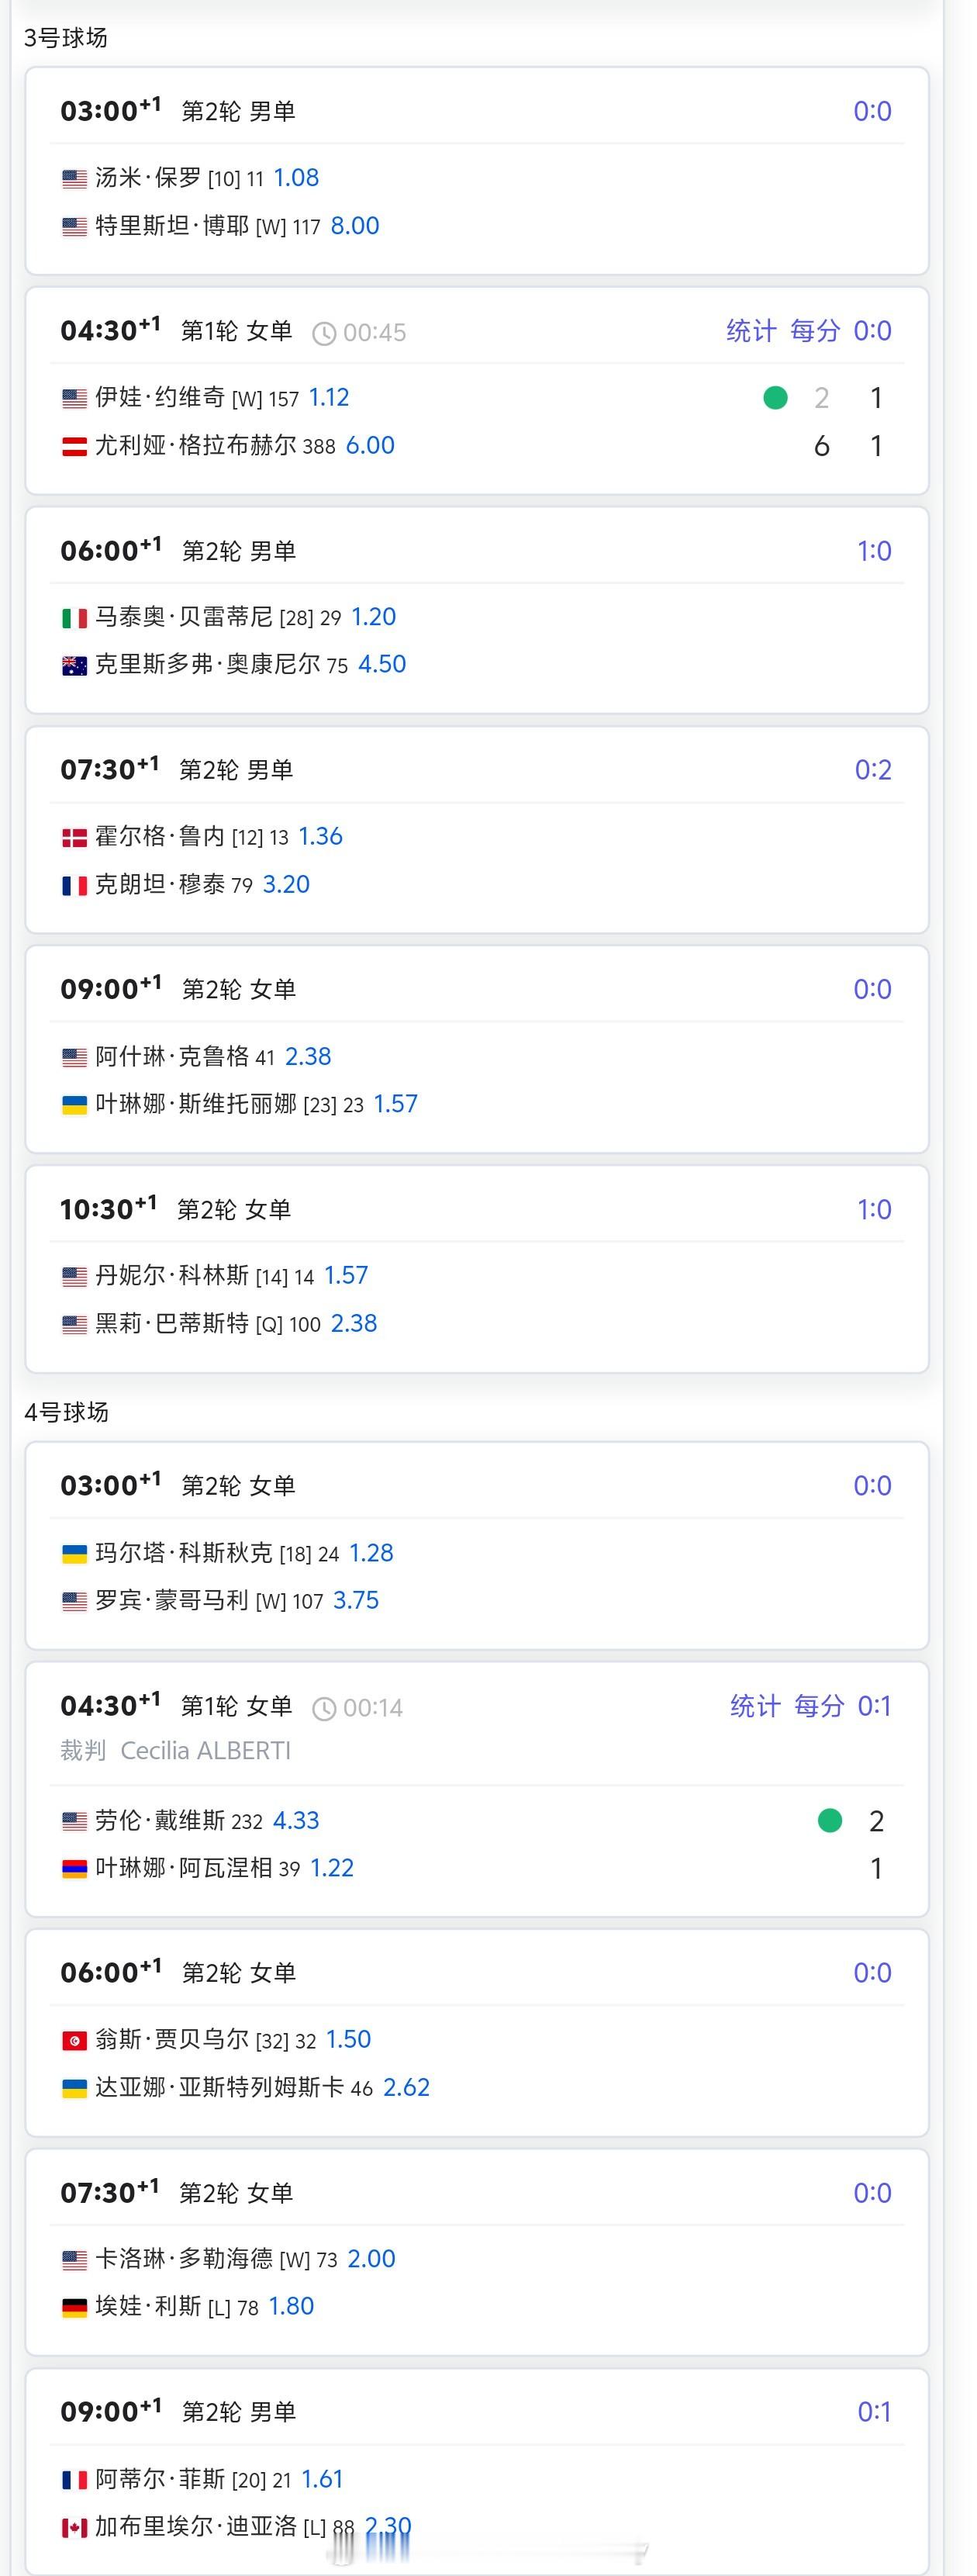Click the 0:2 head-to-head score of the 鲁内 match
This screenshot has width=977, height=2576.
[x=873, y=770]
